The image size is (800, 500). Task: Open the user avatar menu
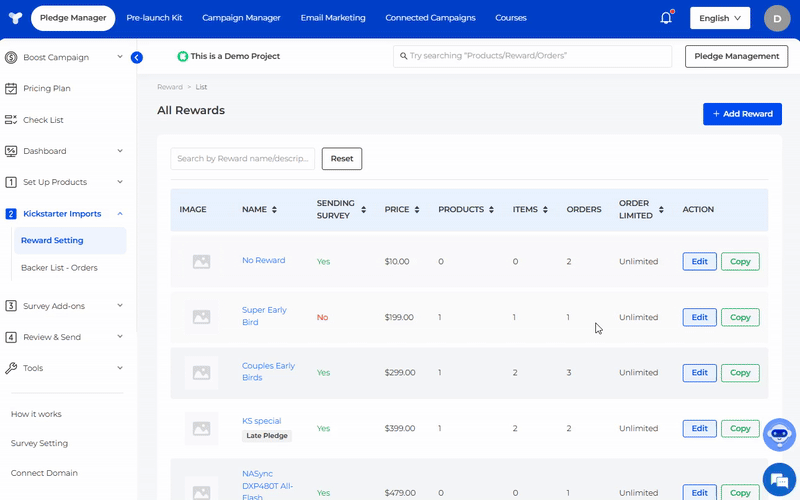coord(776,18)
